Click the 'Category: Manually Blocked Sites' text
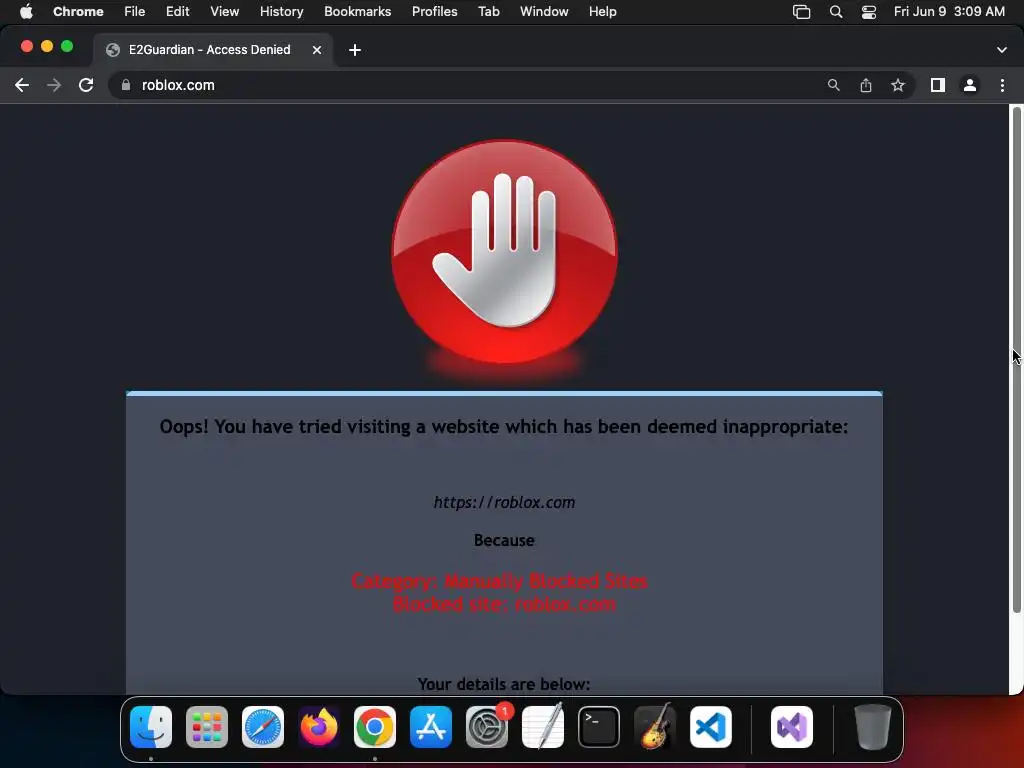1024x768 pixels. (x=500, y=581)
